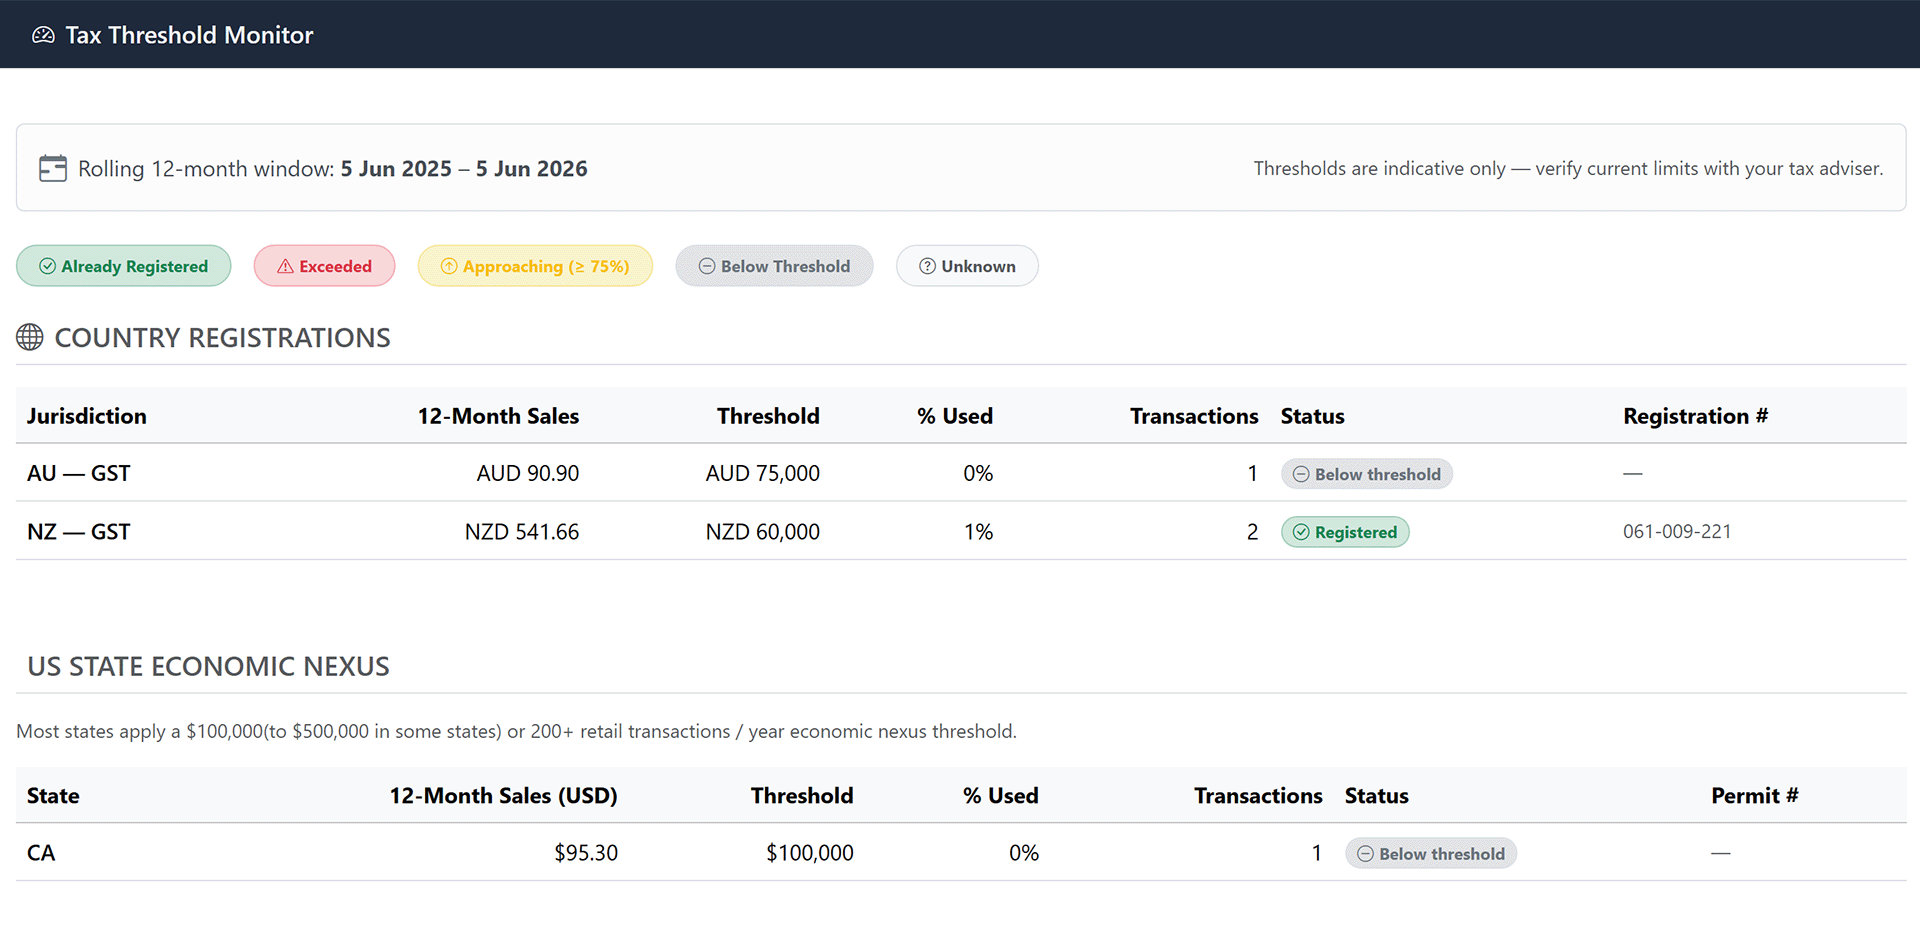Click the Status header in US state table
Screen dimensions: 1920x948
point(1377,796)
